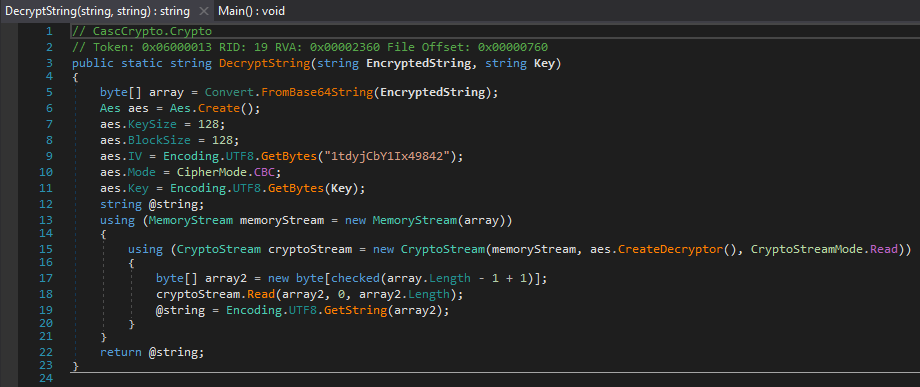Click CryptoStreamMode.Read on line 15
This screenshot has height=387, width=920.
(824, 249)
